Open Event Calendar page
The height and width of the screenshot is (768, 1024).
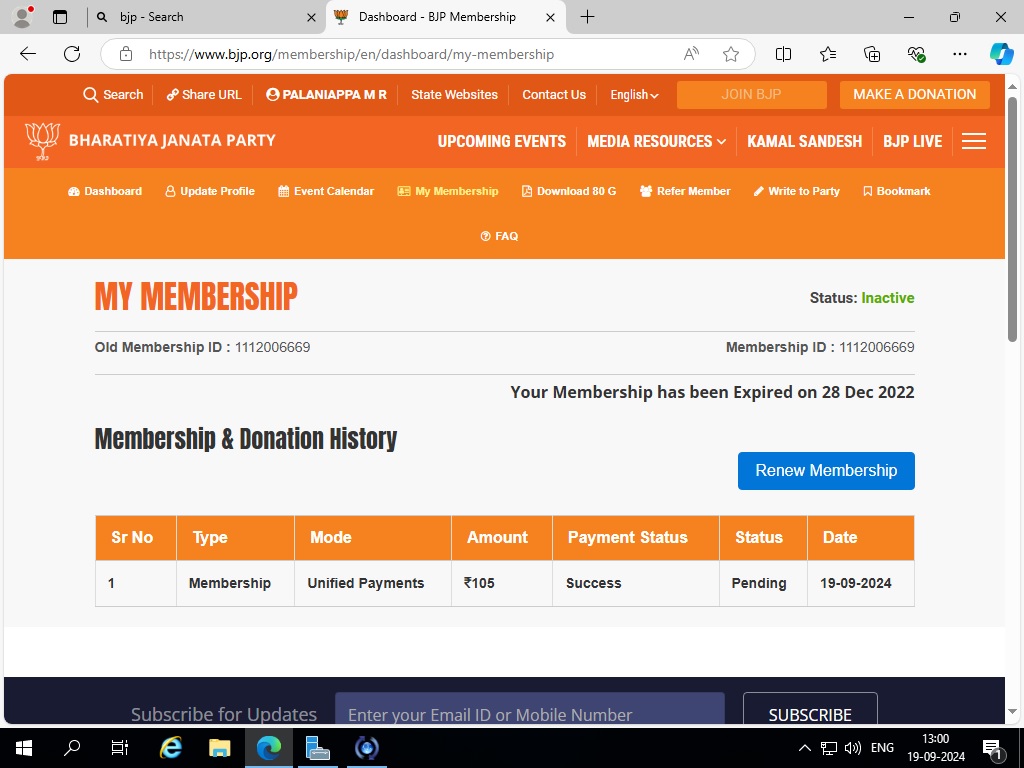326,191
